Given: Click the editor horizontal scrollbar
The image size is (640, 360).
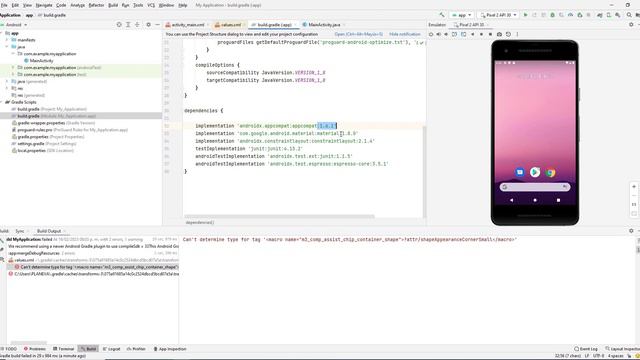Looking at the screenshot, I should 279,216.
